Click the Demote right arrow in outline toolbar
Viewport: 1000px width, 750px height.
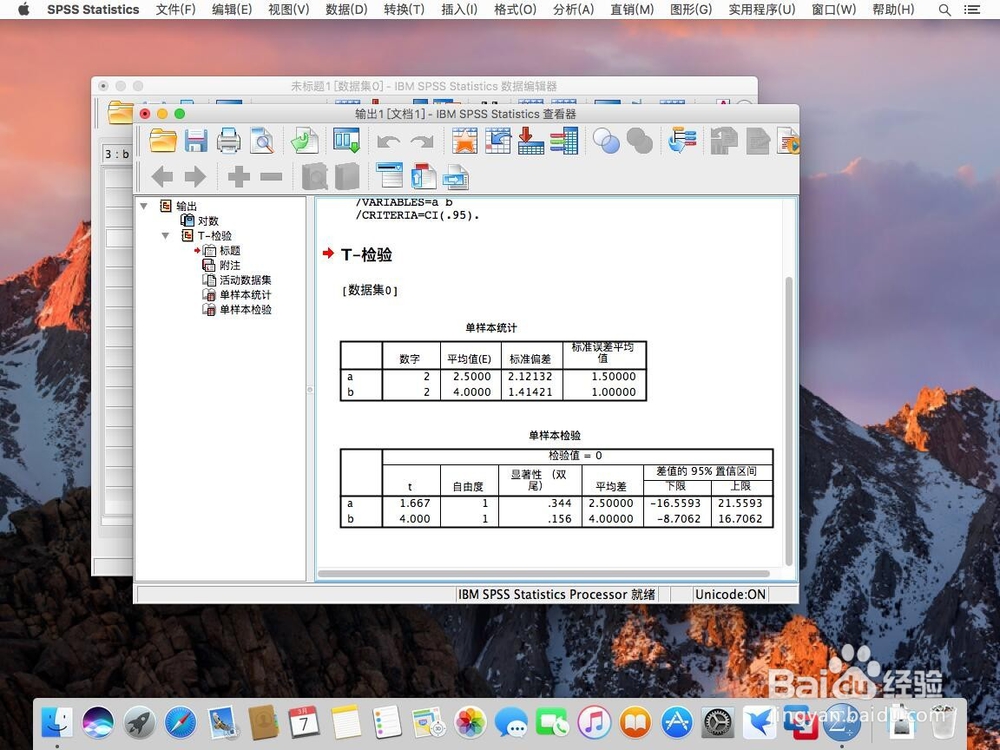click(x=195, y=176)
